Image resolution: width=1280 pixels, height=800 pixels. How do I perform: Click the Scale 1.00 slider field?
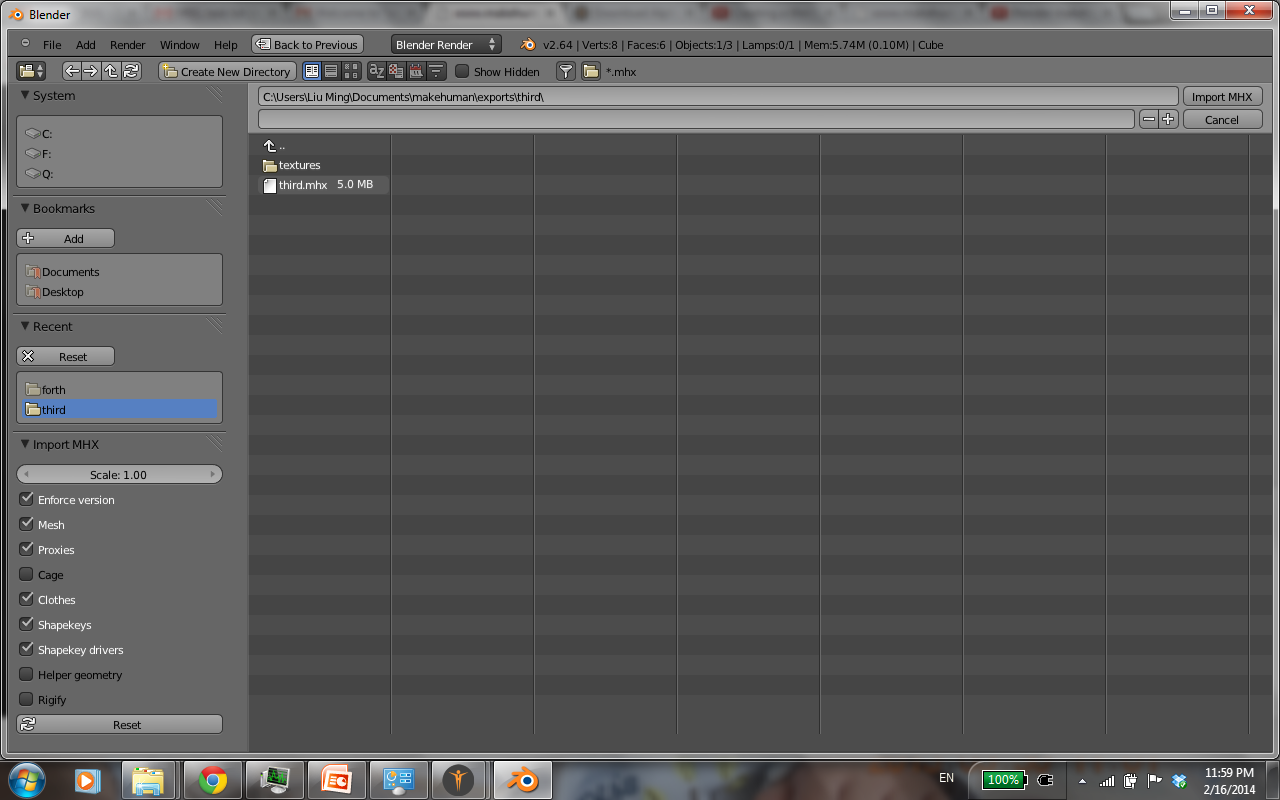120,474
